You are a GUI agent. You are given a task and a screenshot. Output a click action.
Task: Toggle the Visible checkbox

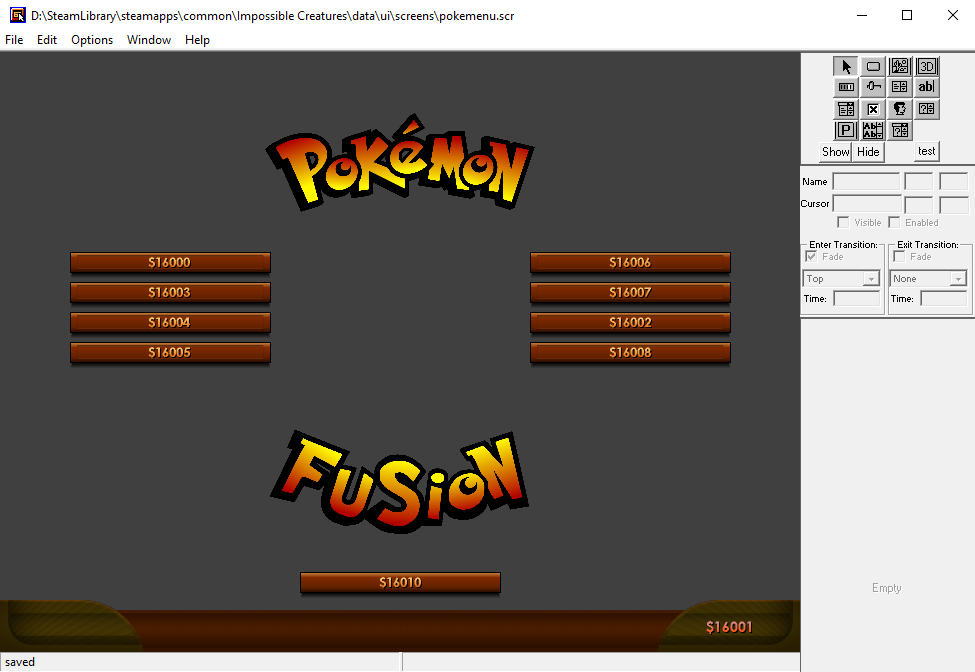[x=843, y=223]
